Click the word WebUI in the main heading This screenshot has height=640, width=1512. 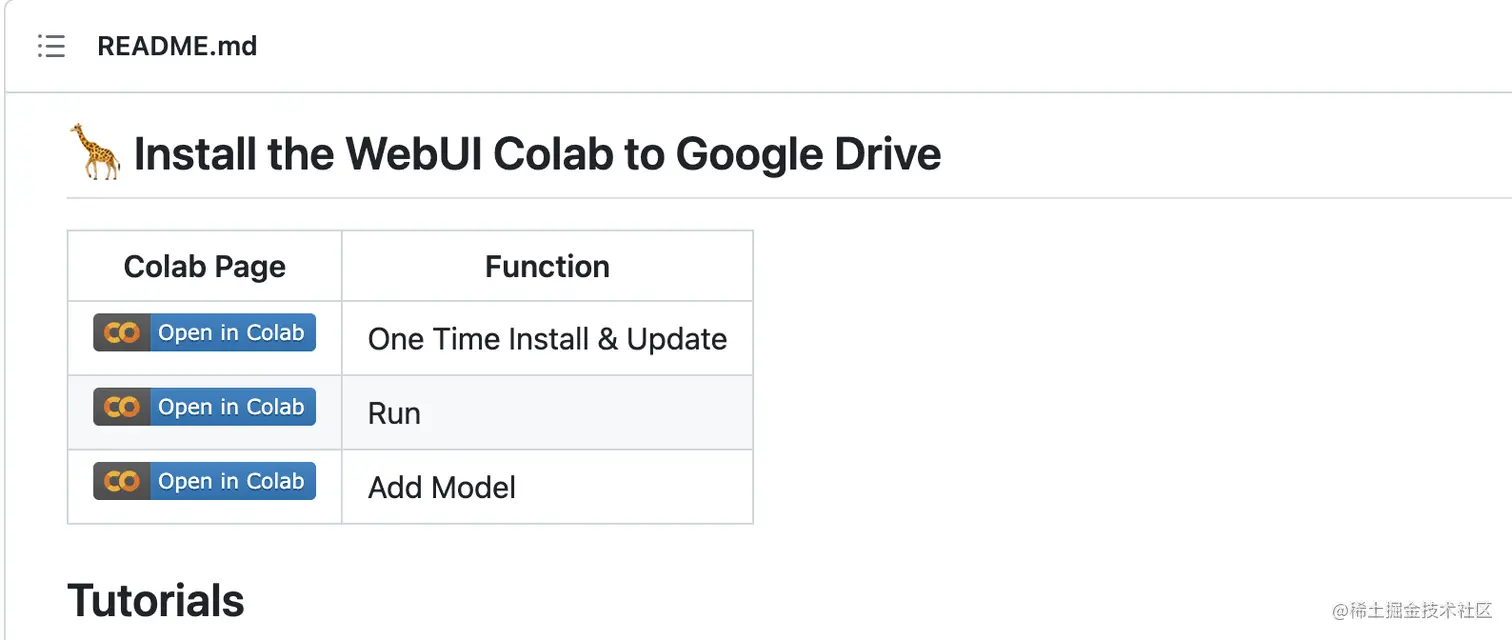413,154
